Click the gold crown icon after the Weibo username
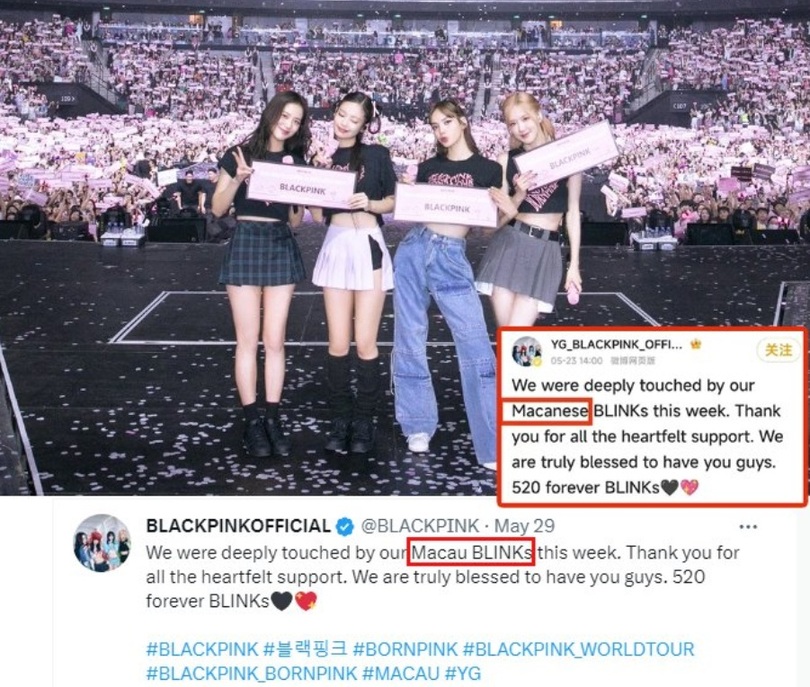This screenshot has width=810, height=687. [696, 344]
